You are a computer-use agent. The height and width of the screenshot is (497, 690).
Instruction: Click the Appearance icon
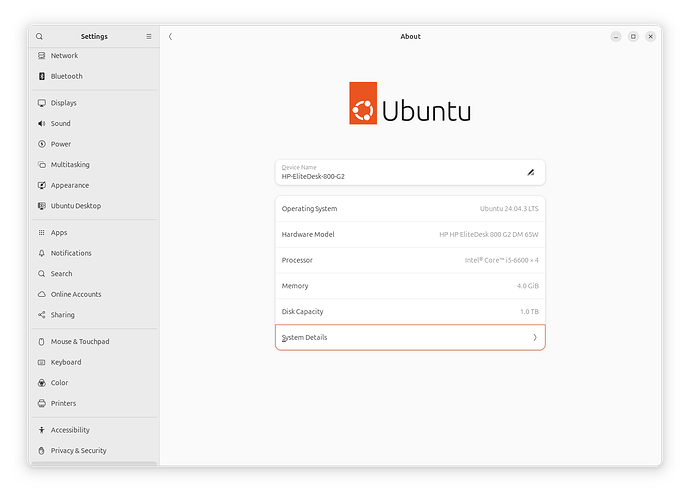tap(41, 185)
